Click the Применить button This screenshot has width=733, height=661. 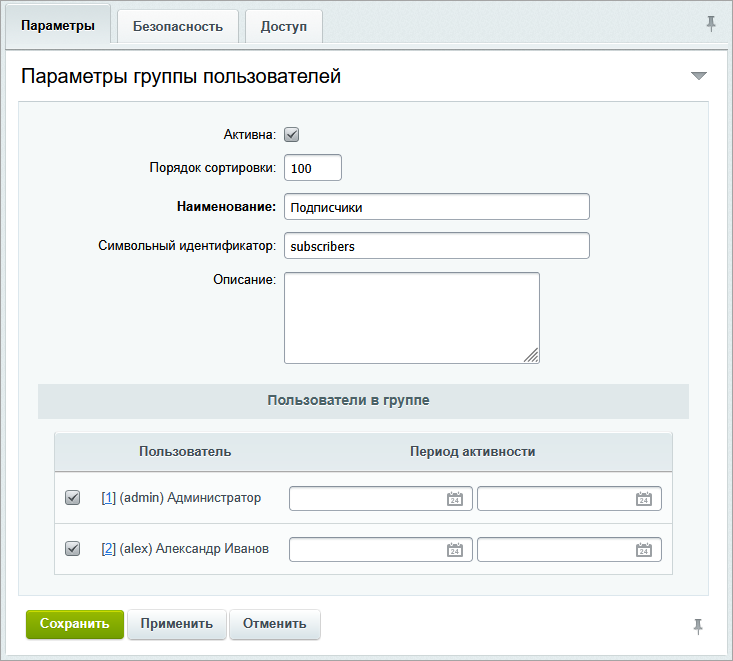click(x=176, y=624)
